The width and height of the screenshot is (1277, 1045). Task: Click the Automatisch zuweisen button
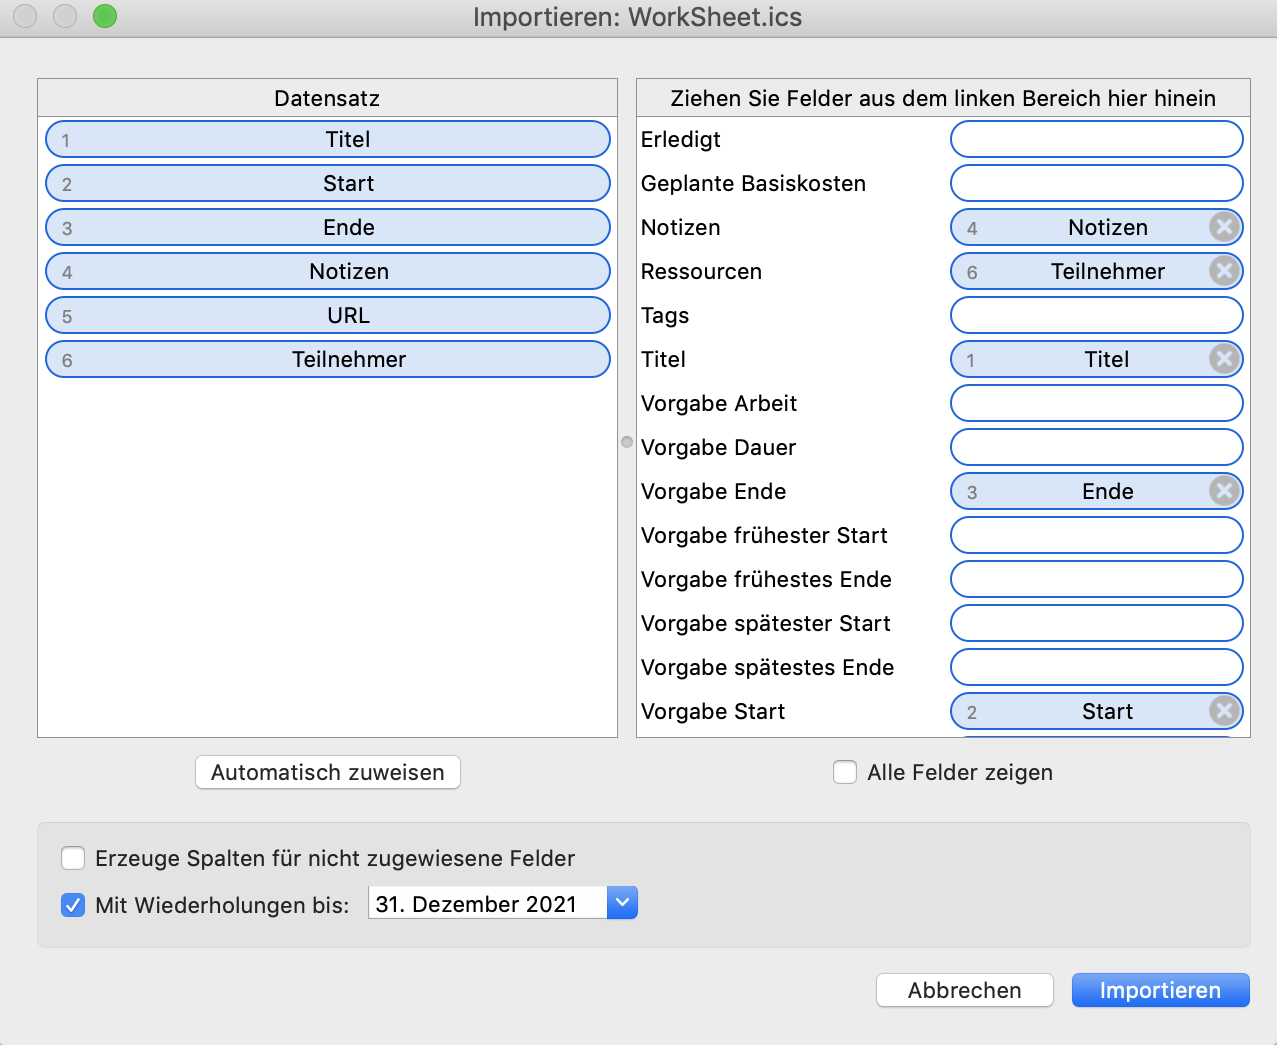click(x=327, y=772)
